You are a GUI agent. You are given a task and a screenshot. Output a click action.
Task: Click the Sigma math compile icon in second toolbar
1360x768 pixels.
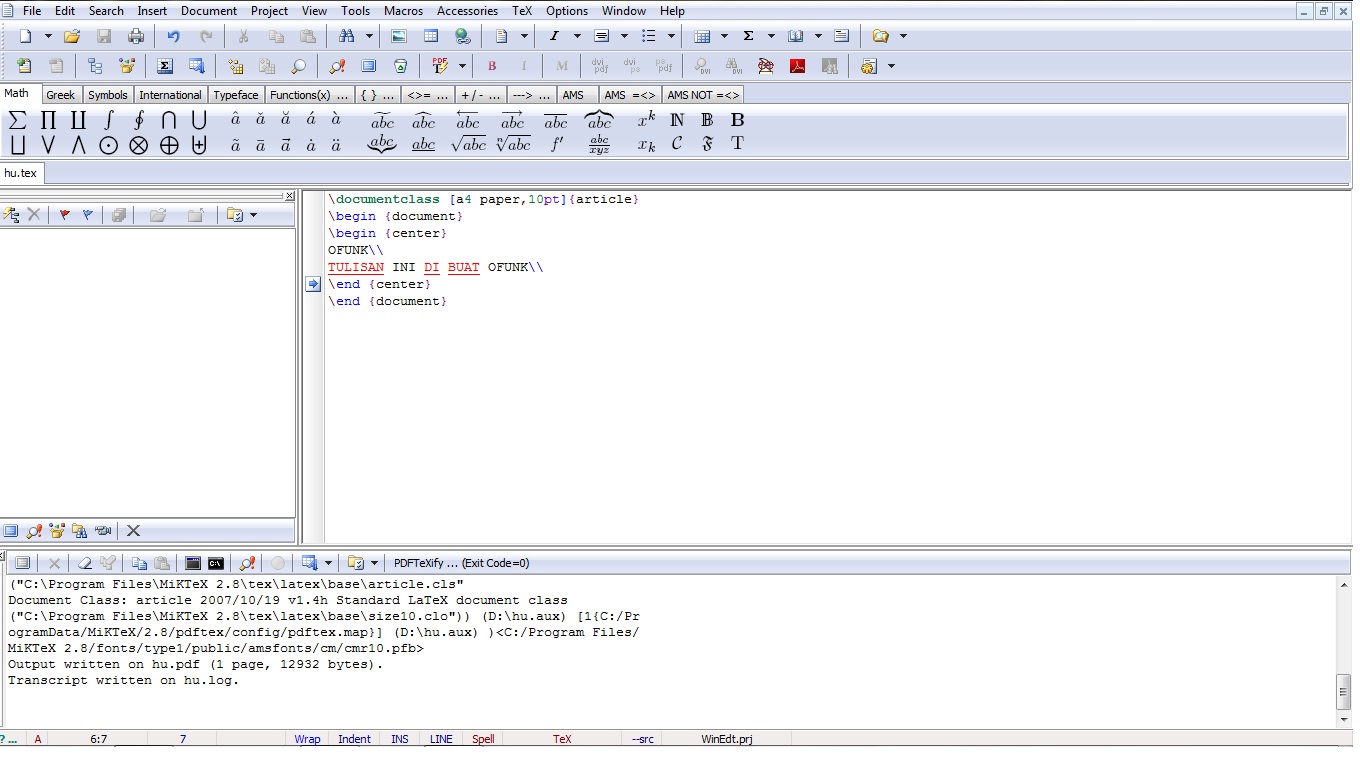[165, 66]
